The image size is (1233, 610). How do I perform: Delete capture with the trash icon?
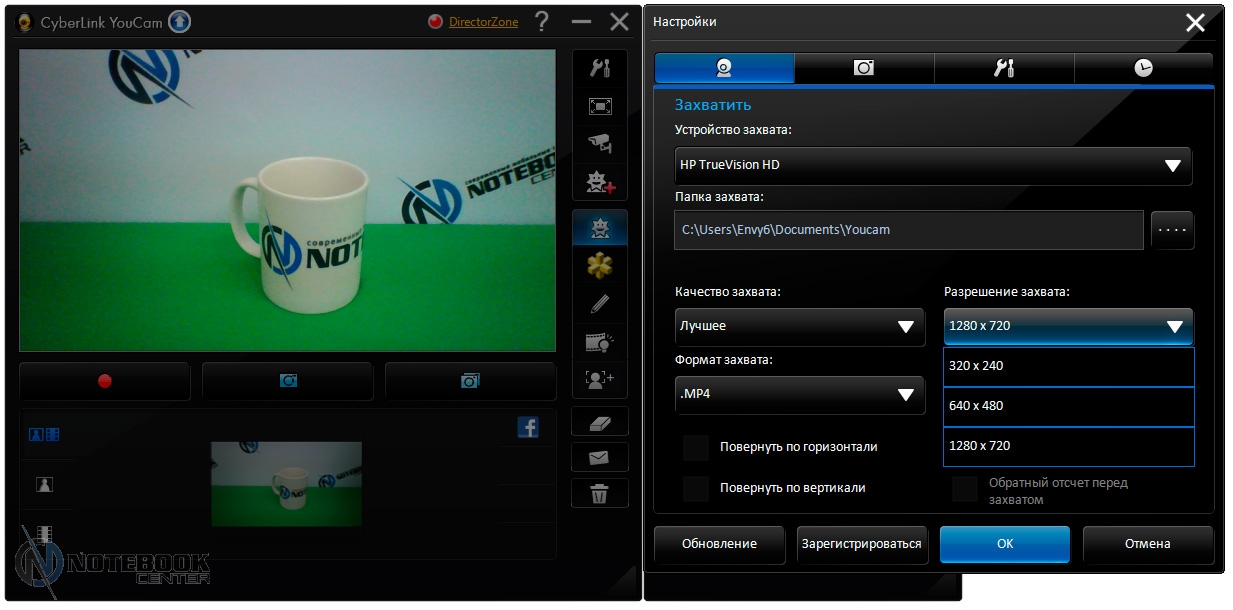(600, 493)
